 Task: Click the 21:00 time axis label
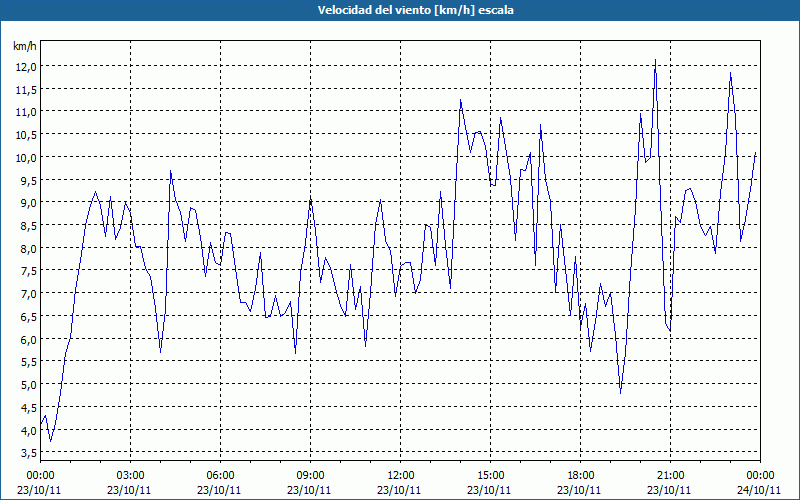(670, 476)
